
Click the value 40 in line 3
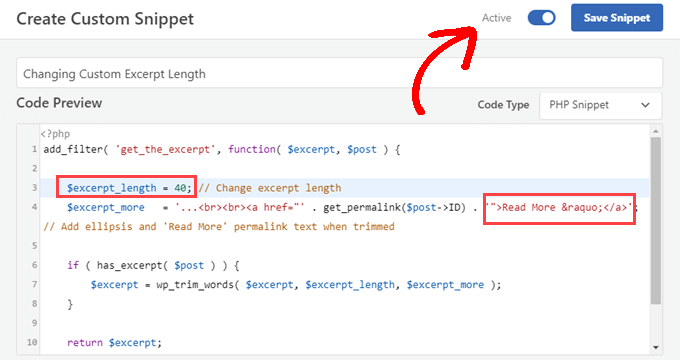[x=180, y=188]
